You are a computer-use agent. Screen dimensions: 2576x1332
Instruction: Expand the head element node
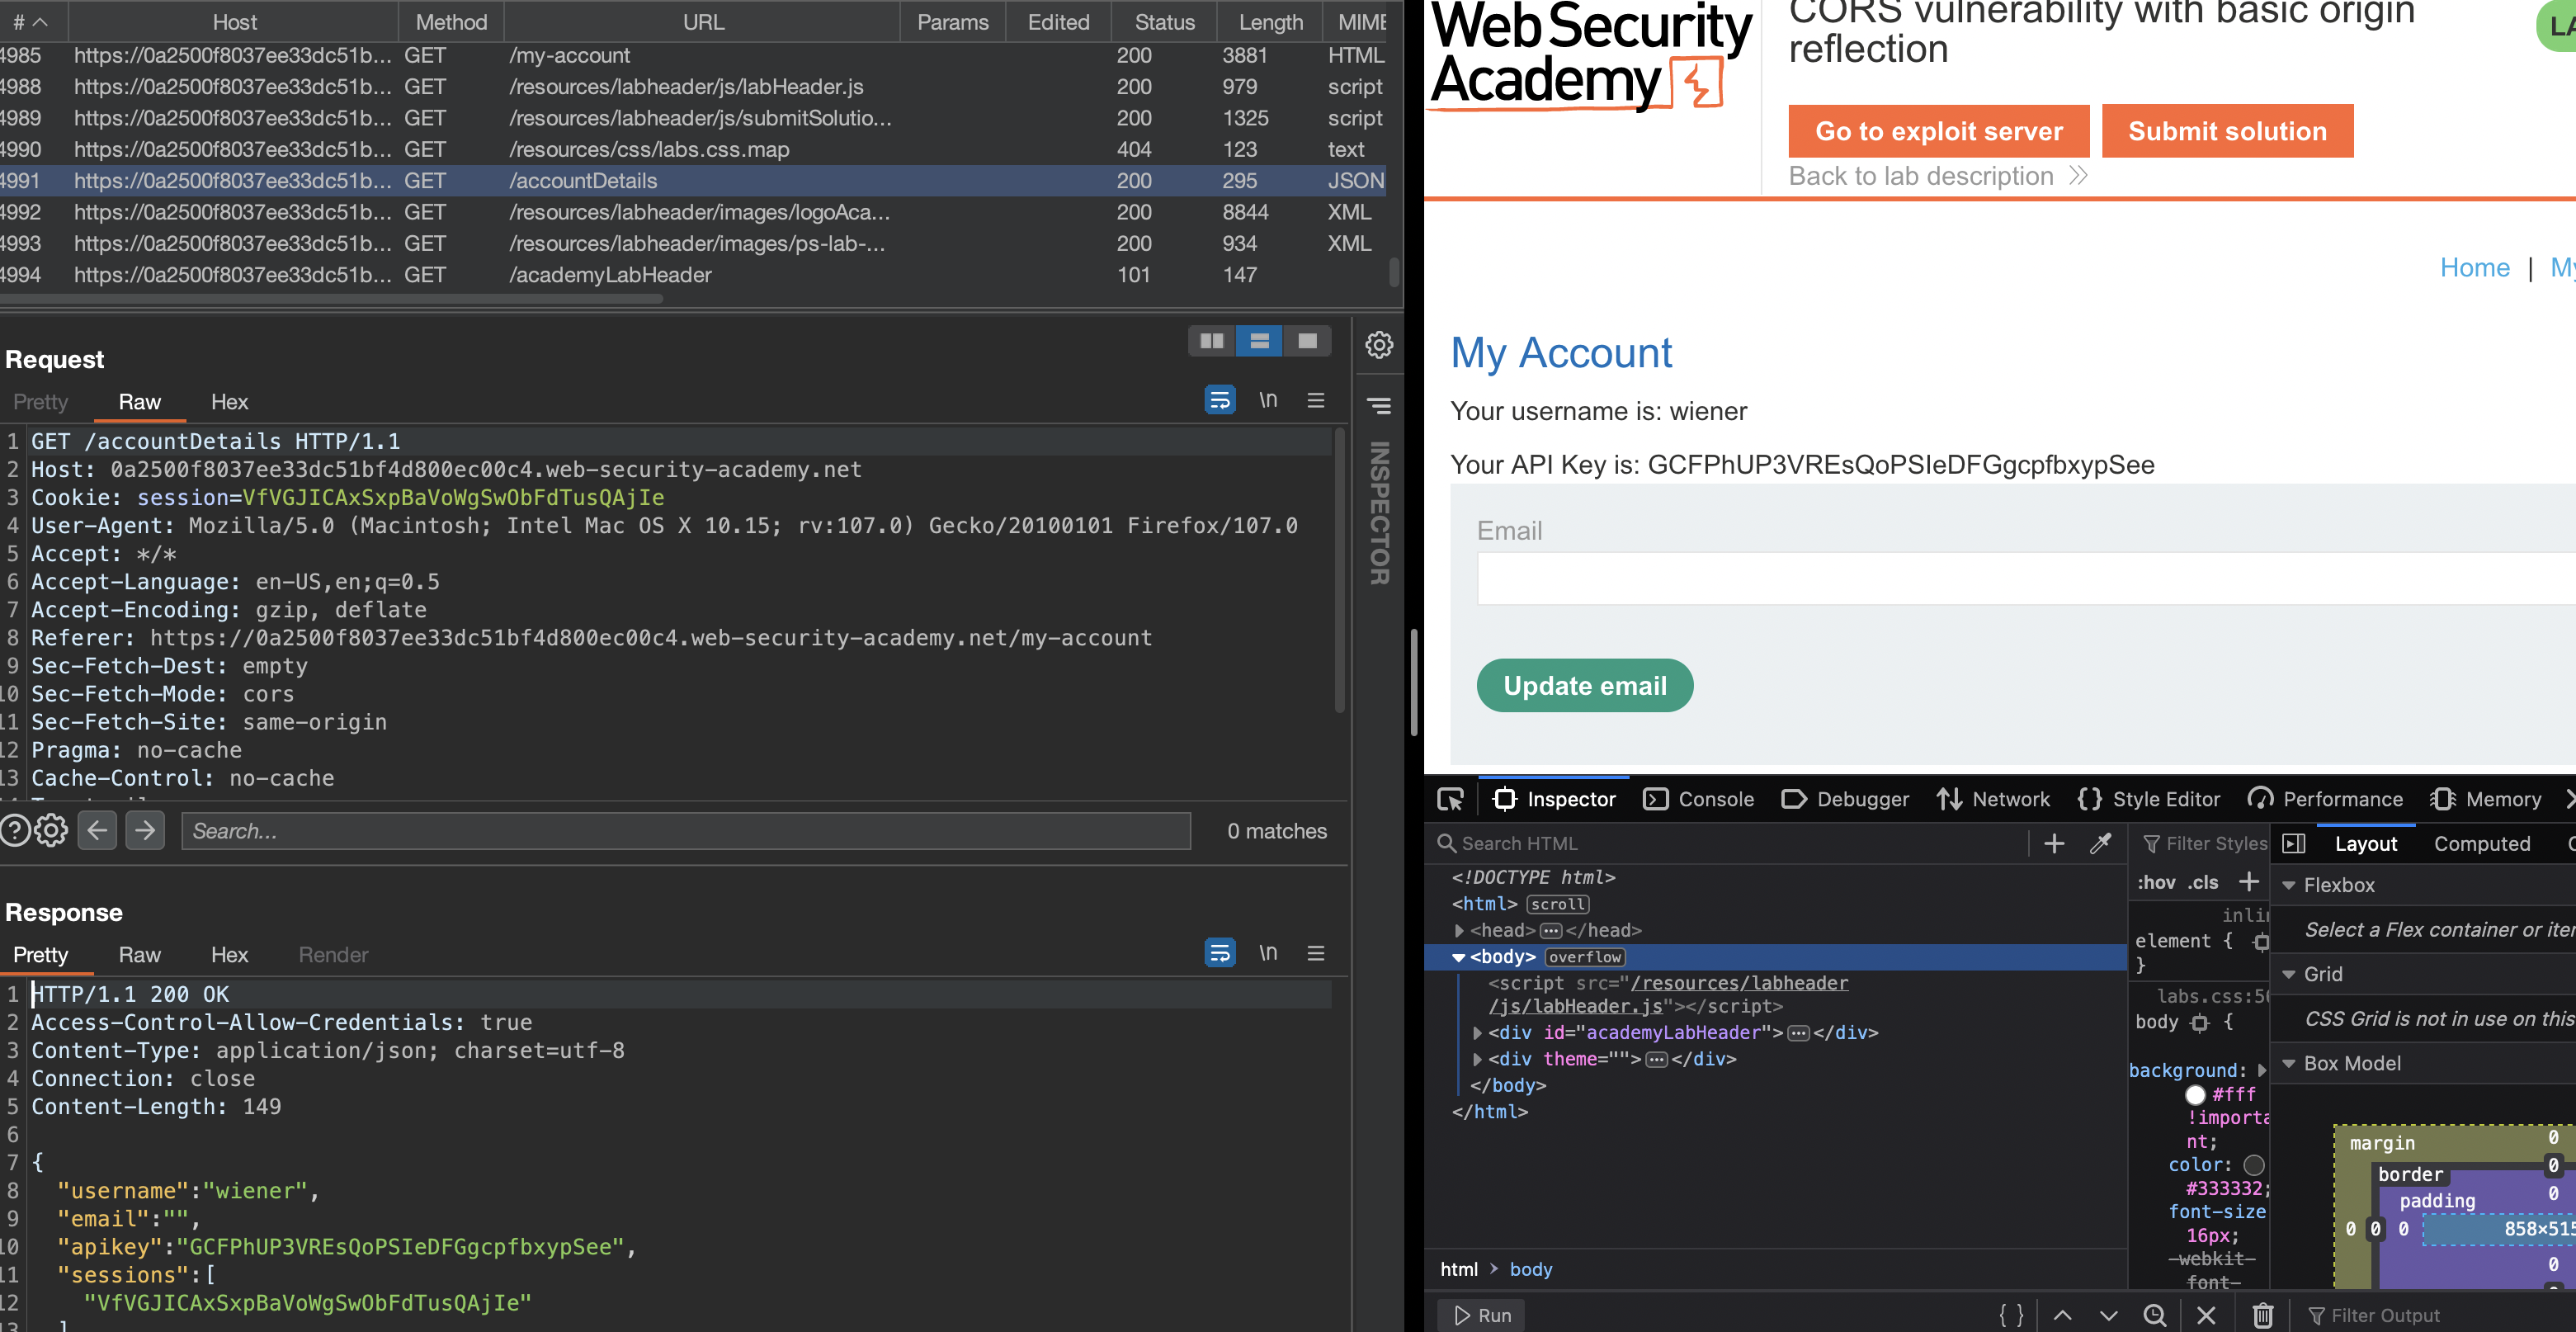coord(1460,930)
